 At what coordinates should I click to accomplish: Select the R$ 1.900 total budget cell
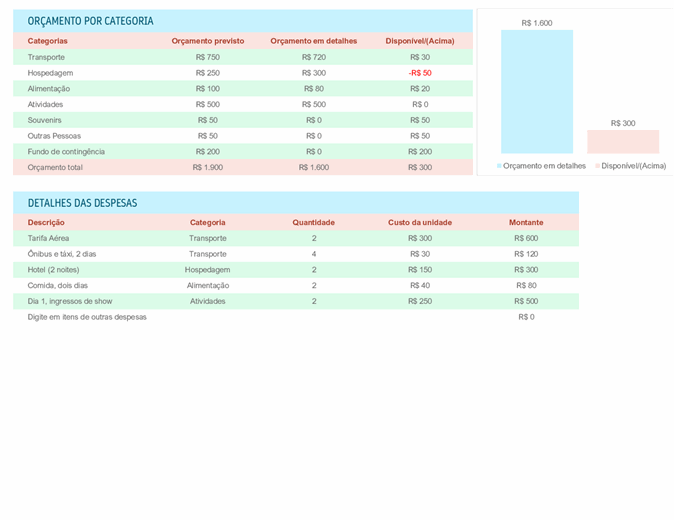207,167
